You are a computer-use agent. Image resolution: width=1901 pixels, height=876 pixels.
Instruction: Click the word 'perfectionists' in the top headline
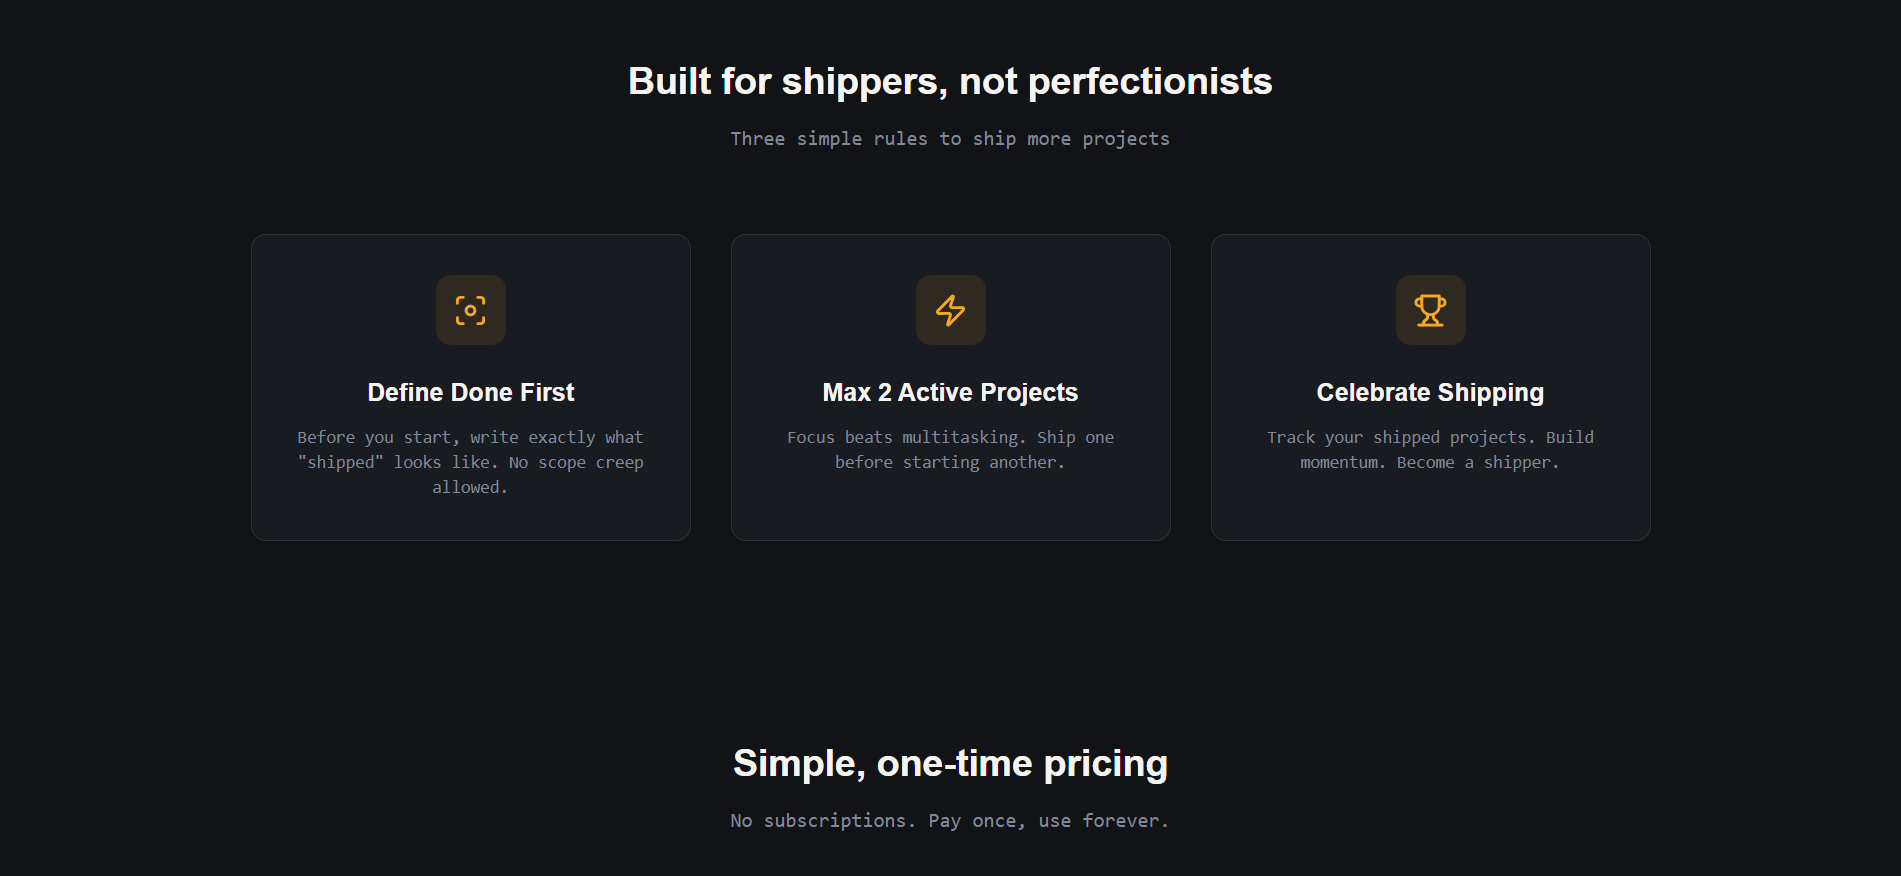coord(1150,81)
